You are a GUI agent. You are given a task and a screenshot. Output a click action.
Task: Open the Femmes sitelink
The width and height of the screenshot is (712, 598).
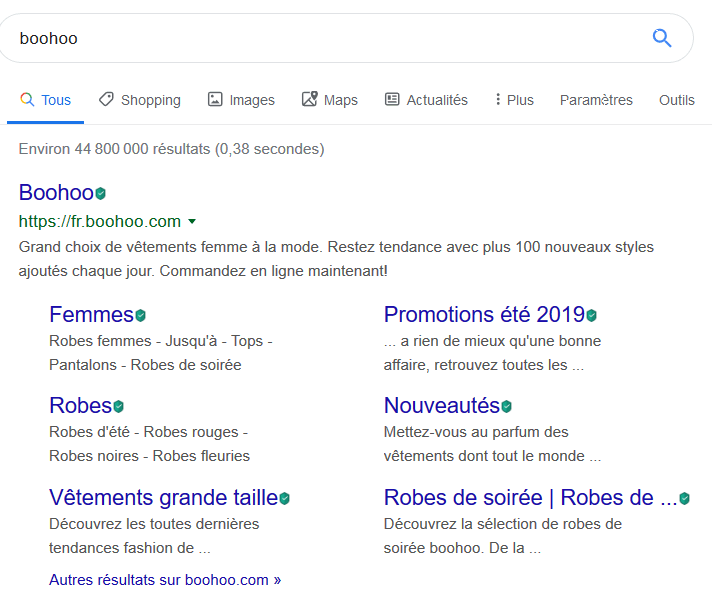(x=91, y=315)
